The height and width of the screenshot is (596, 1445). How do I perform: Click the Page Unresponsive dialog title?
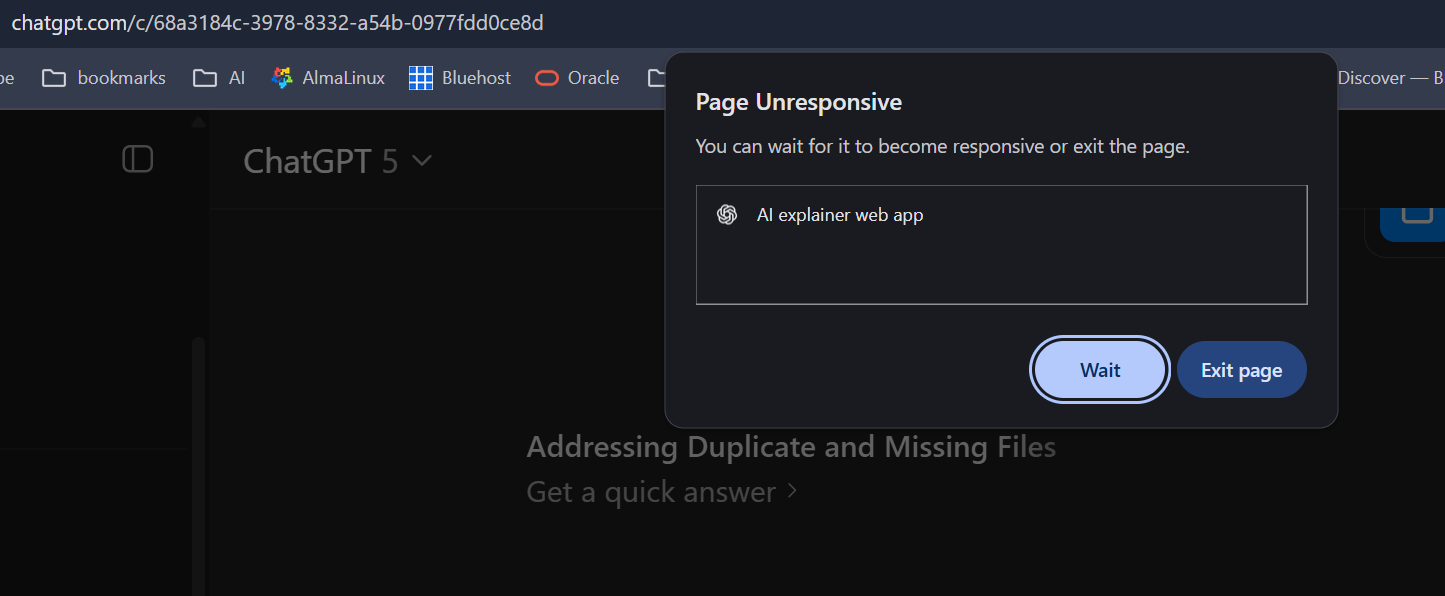pyautogui.click(x=799, y=102)
